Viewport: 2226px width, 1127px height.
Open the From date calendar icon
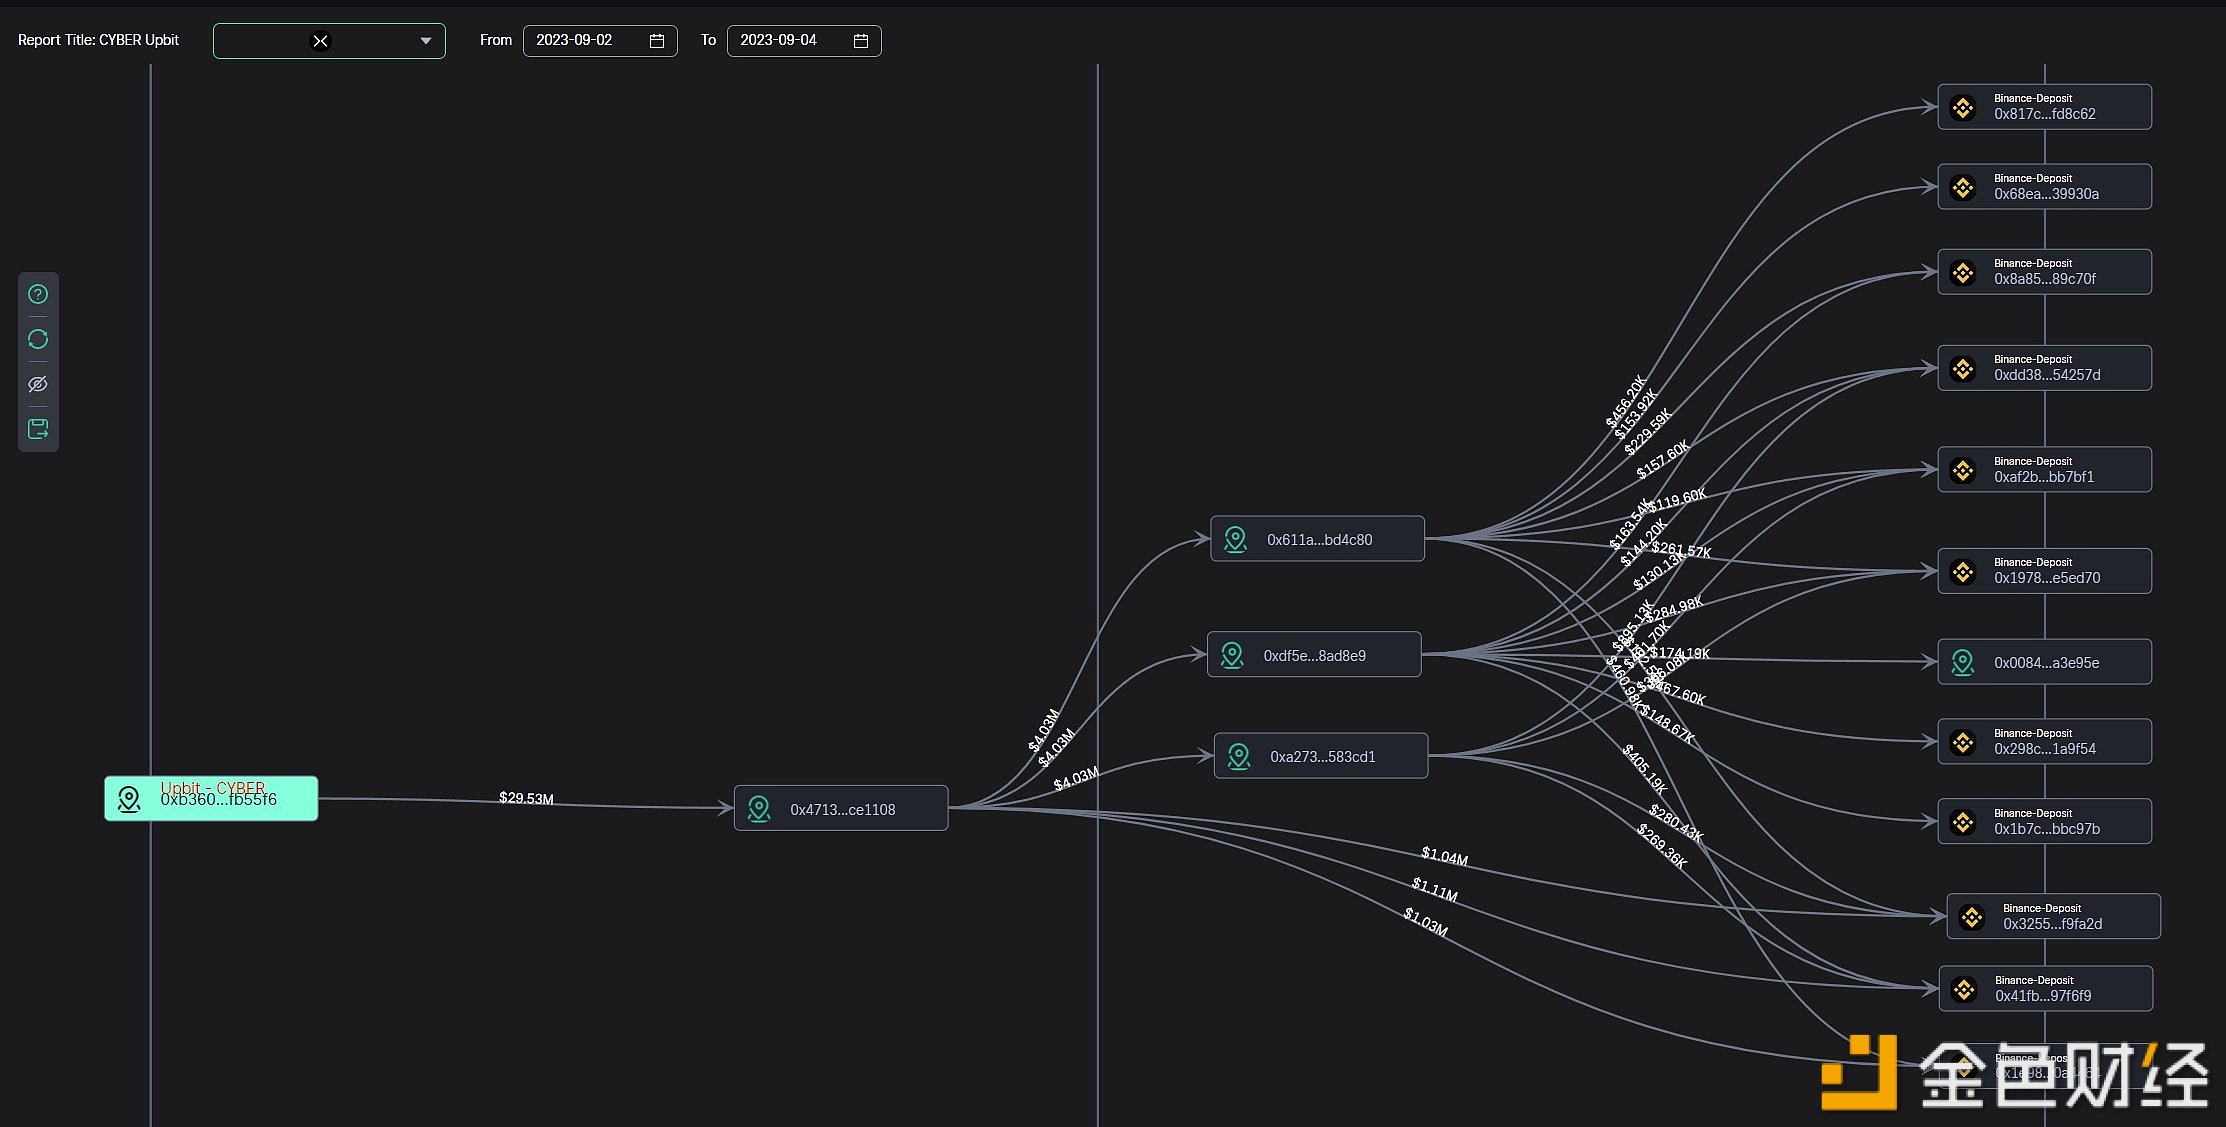tap(657, 41)
